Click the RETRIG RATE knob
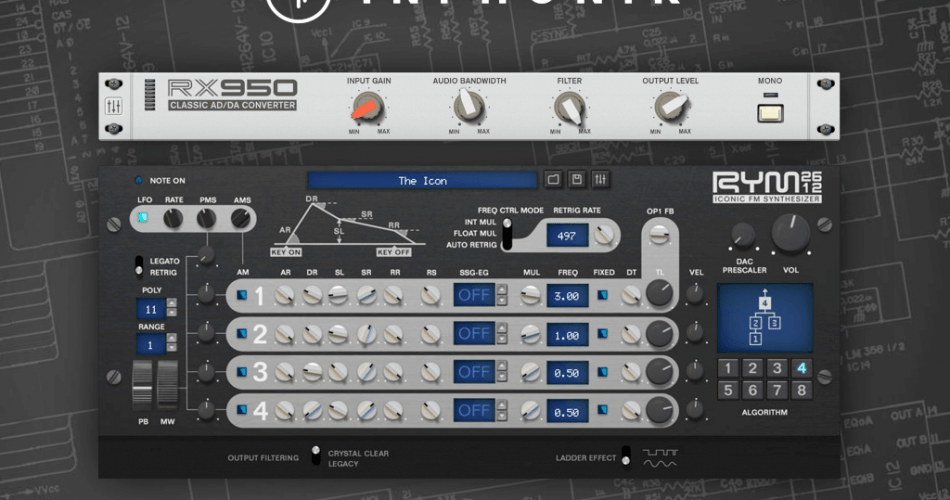This screenshot has height=500, width=950. coord(603,235)
